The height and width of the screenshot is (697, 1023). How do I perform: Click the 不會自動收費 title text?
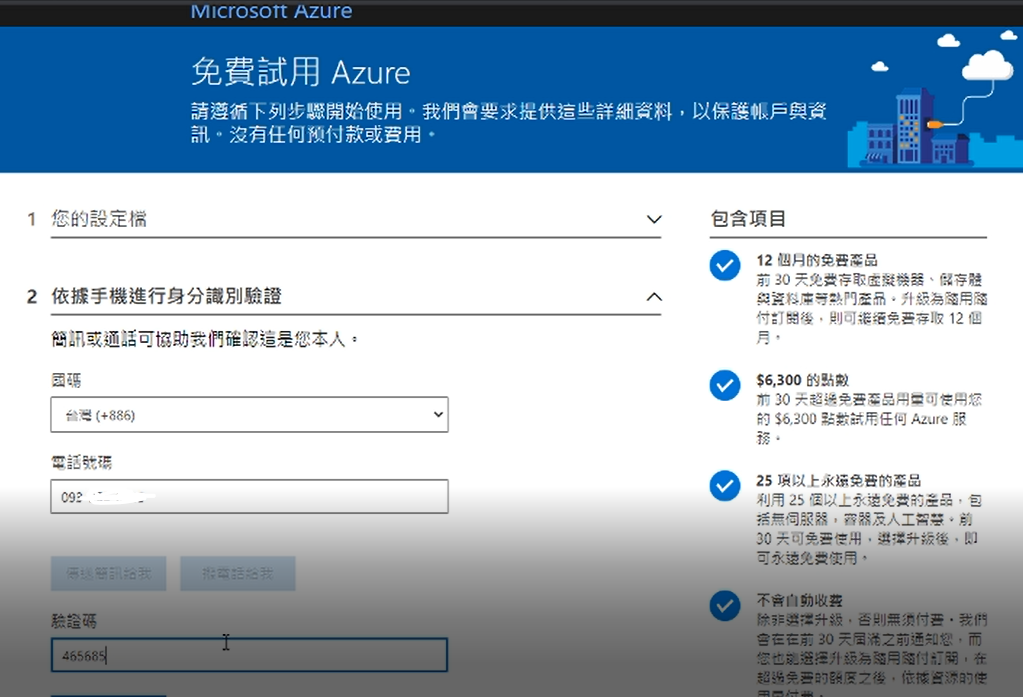799,600
